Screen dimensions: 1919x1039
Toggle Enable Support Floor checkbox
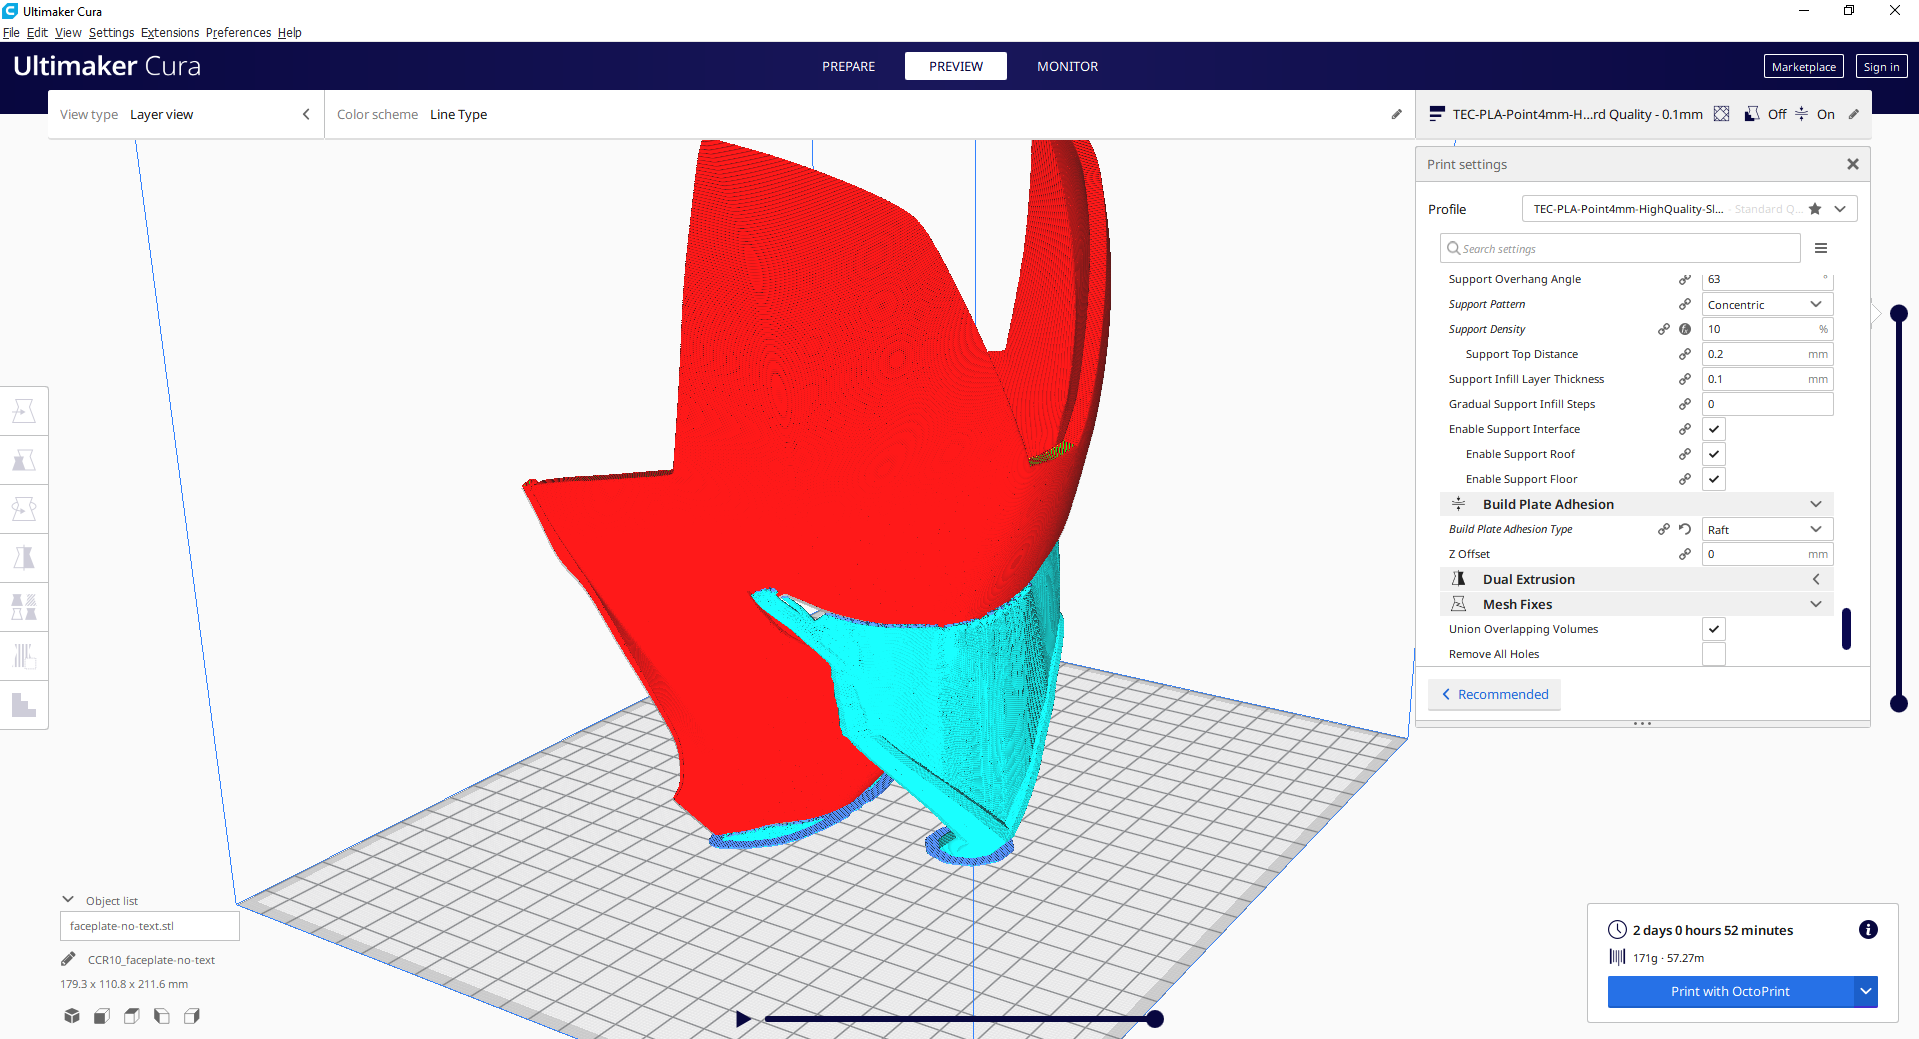tap(1714, 479)
